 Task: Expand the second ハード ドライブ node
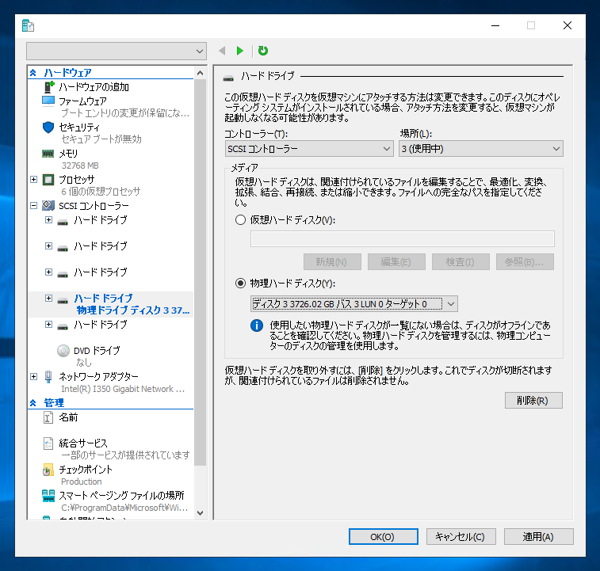click(49, 246)
